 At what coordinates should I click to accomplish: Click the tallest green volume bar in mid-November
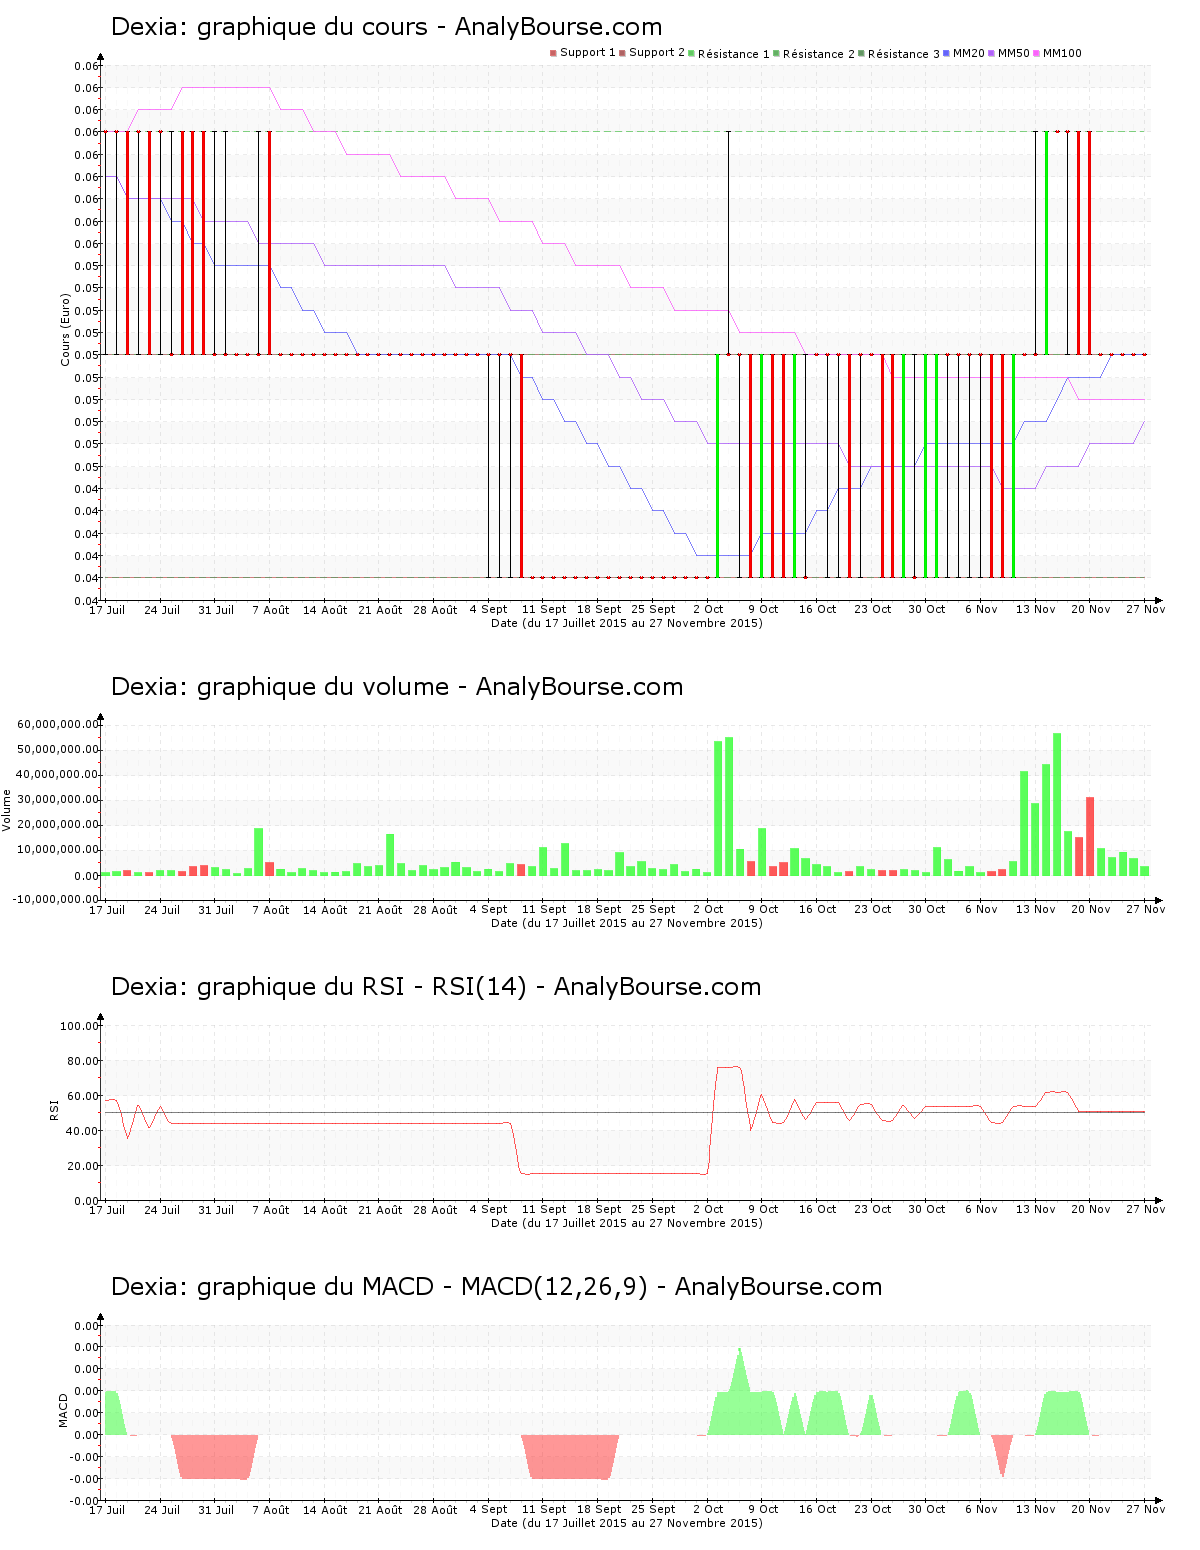click(1057, 805)
